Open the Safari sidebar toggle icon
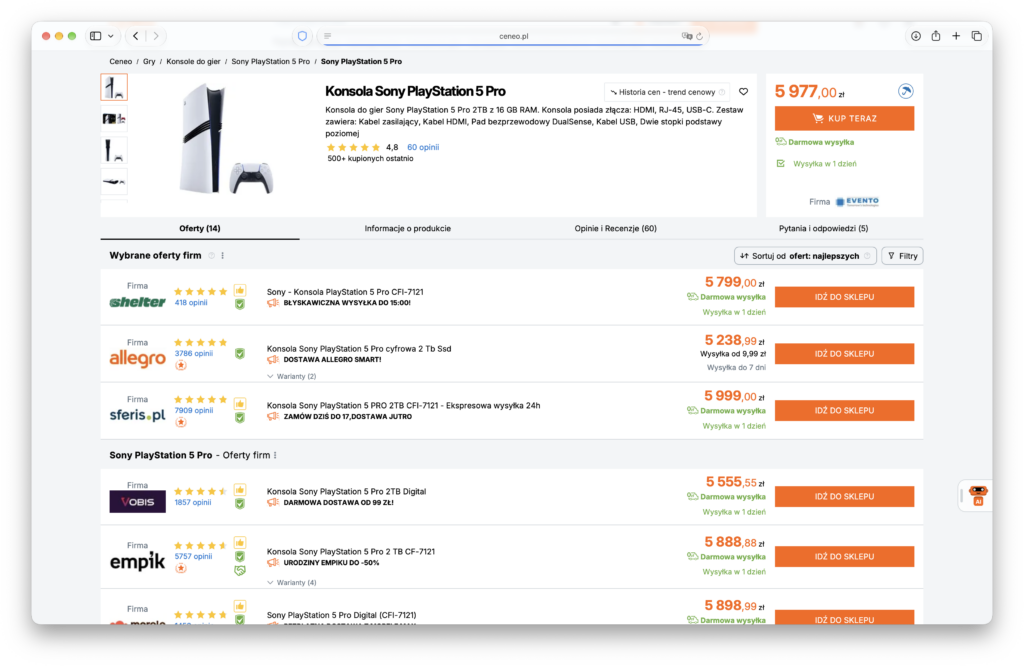 [95, 36]
